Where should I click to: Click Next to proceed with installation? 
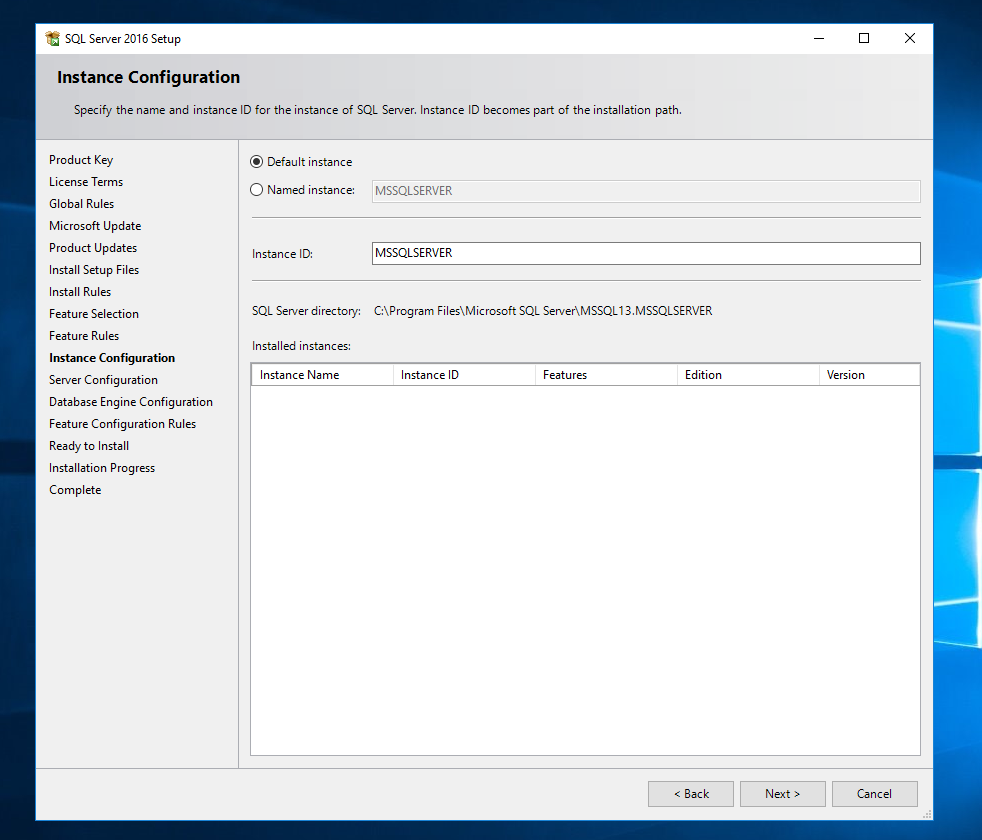tap(782, 793)
